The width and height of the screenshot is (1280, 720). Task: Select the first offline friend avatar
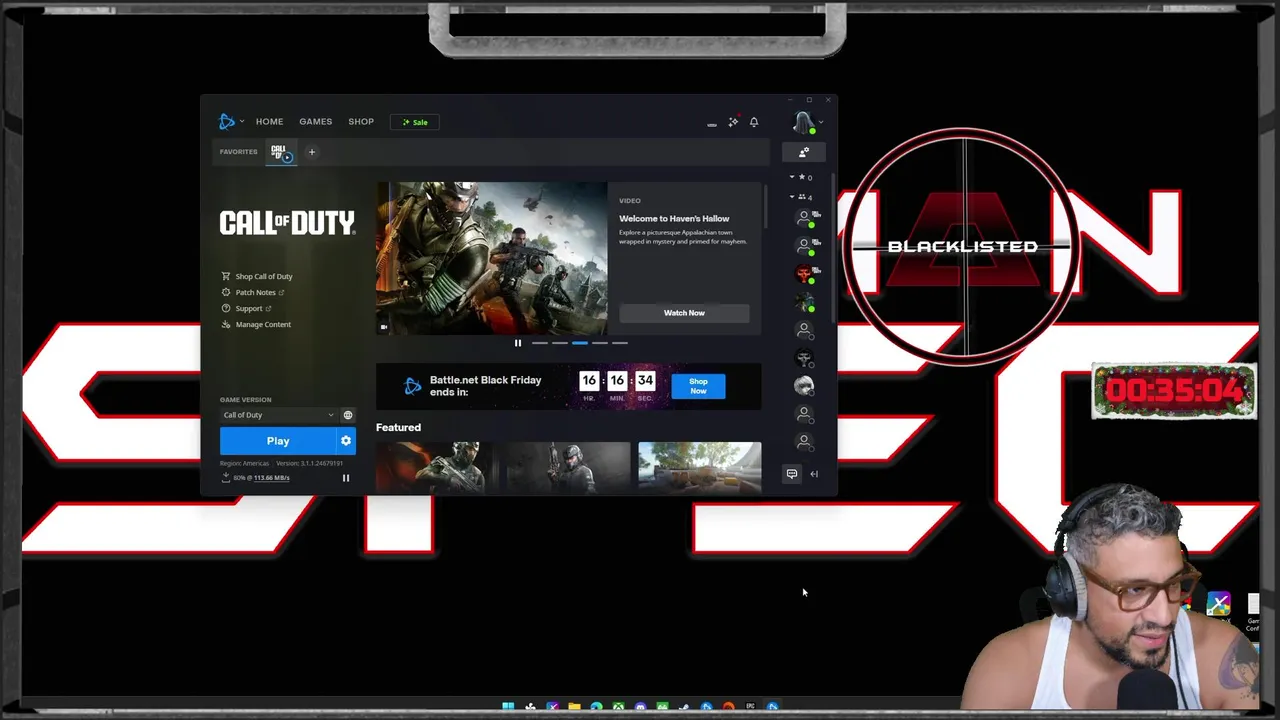804,330
